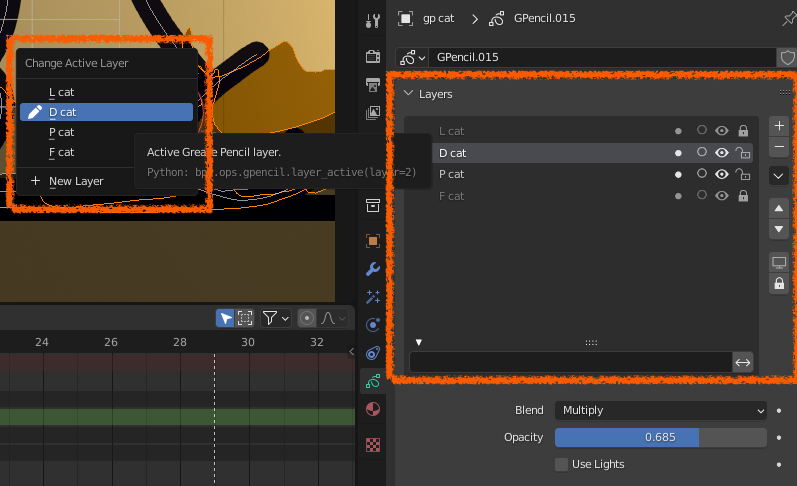Click gp cat in the breadcrumb

pyautogui.click(x=438, y=18)
